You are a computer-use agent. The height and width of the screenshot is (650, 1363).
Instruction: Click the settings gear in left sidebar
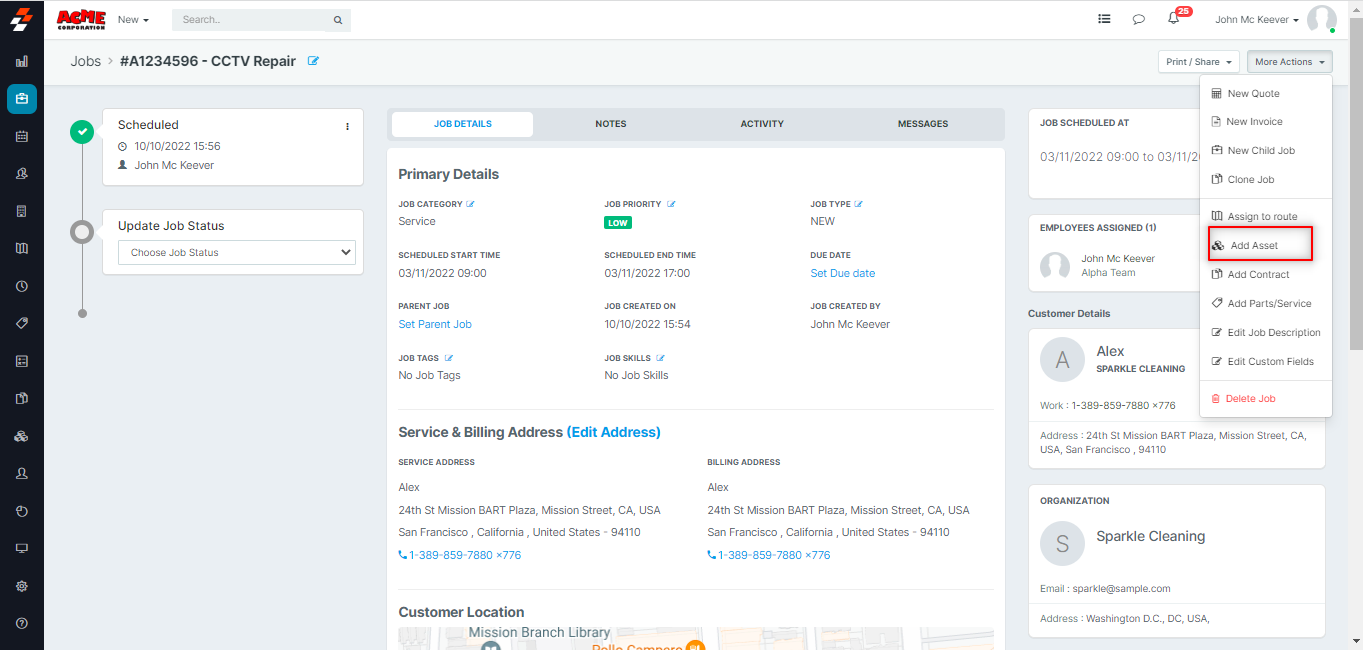coord(22,586)
